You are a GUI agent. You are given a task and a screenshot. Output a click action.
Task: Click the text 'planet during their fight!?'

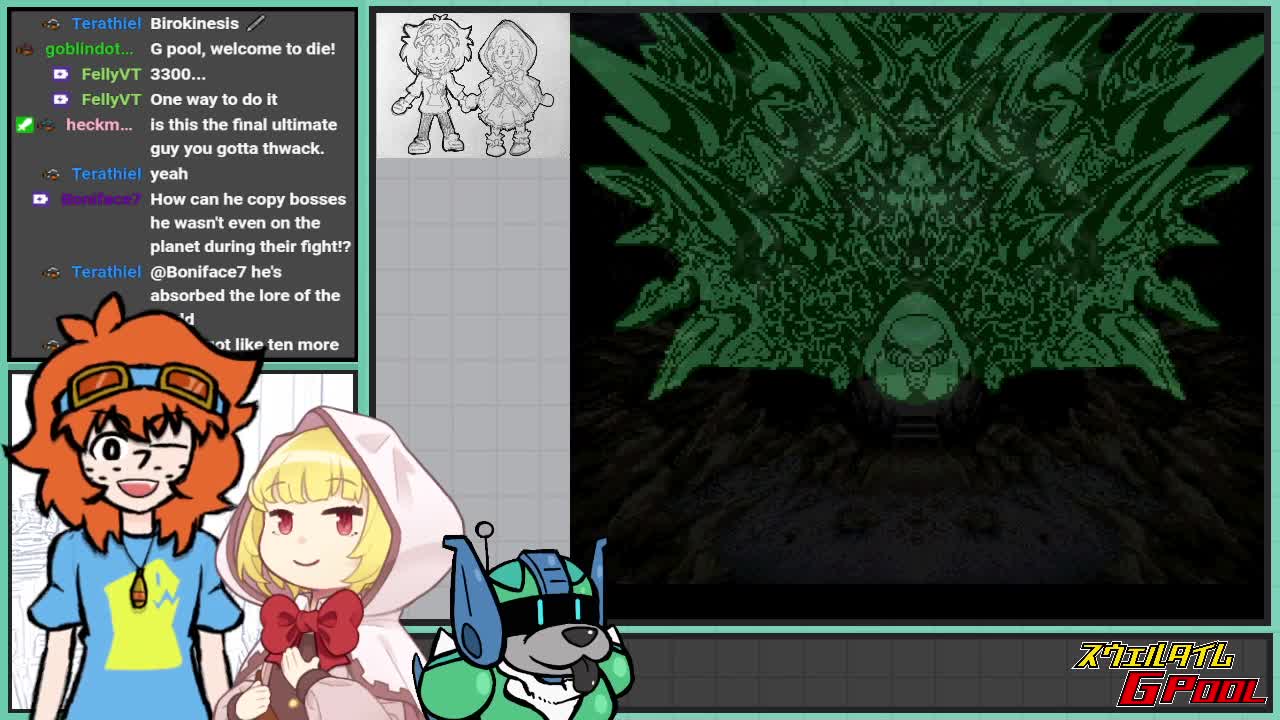click(x=251, y=246)
